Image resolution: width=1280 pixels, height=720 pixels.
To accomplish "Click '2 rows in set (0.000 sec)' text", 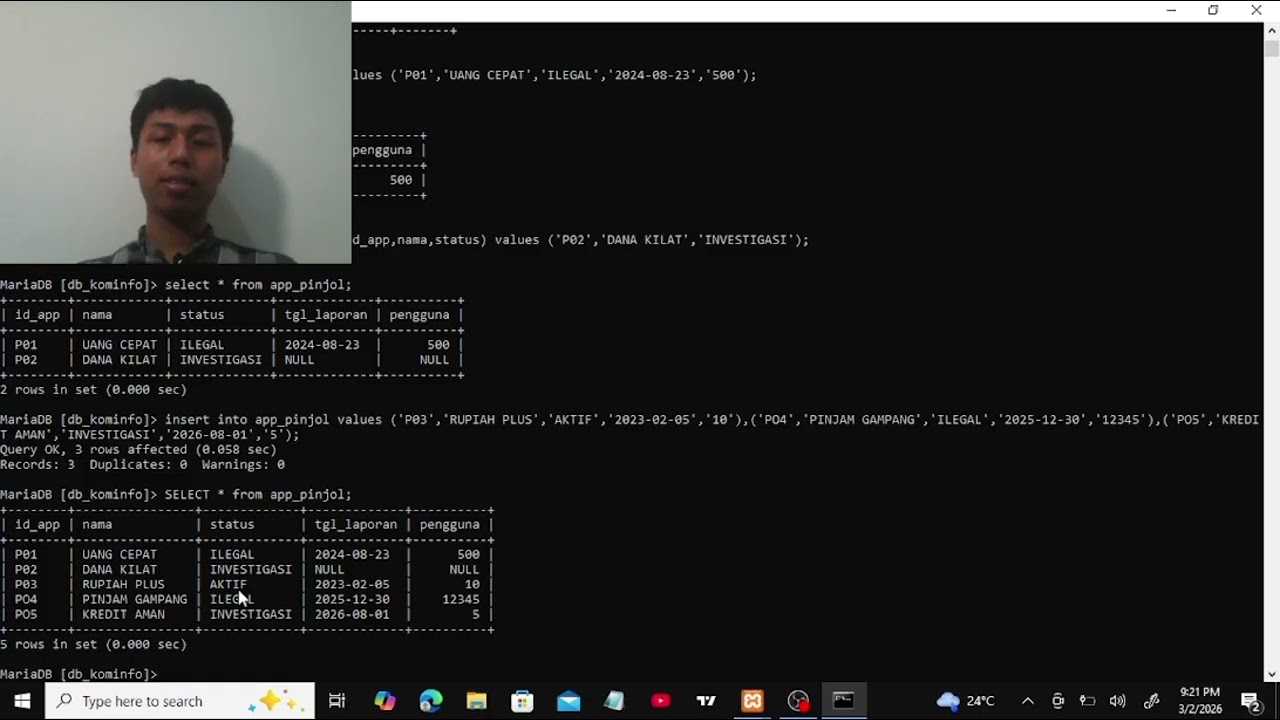I will pyautogui.click(x=93, y=389).
